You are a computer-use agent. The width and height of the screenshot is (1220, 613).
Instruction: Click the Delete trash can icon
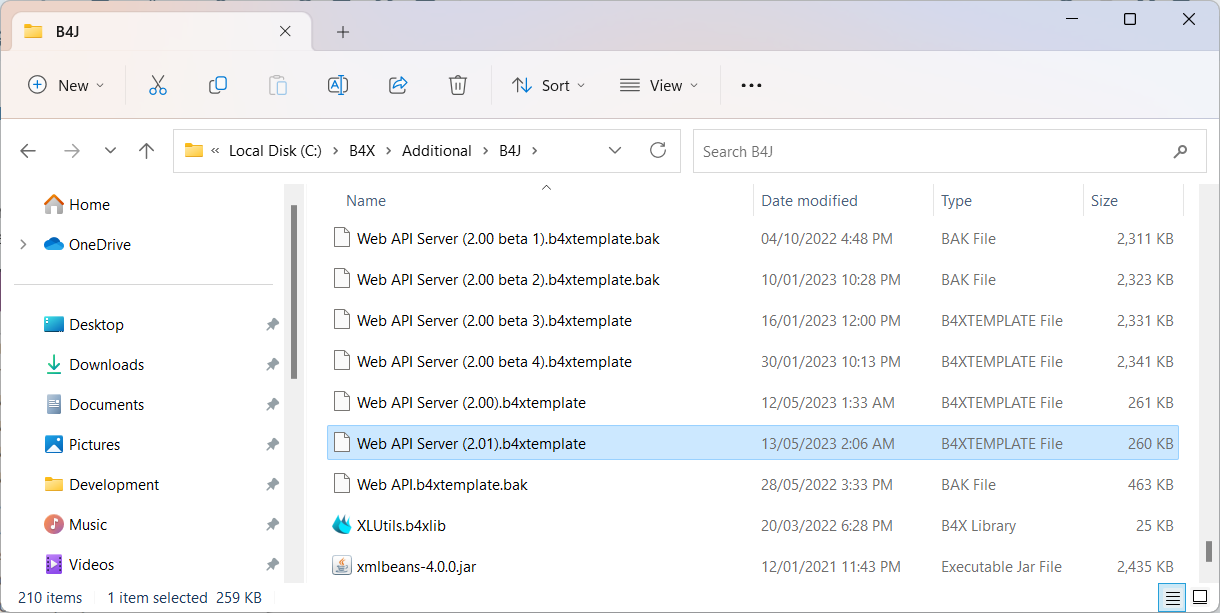pyautogui.click(x=458, y=85)
